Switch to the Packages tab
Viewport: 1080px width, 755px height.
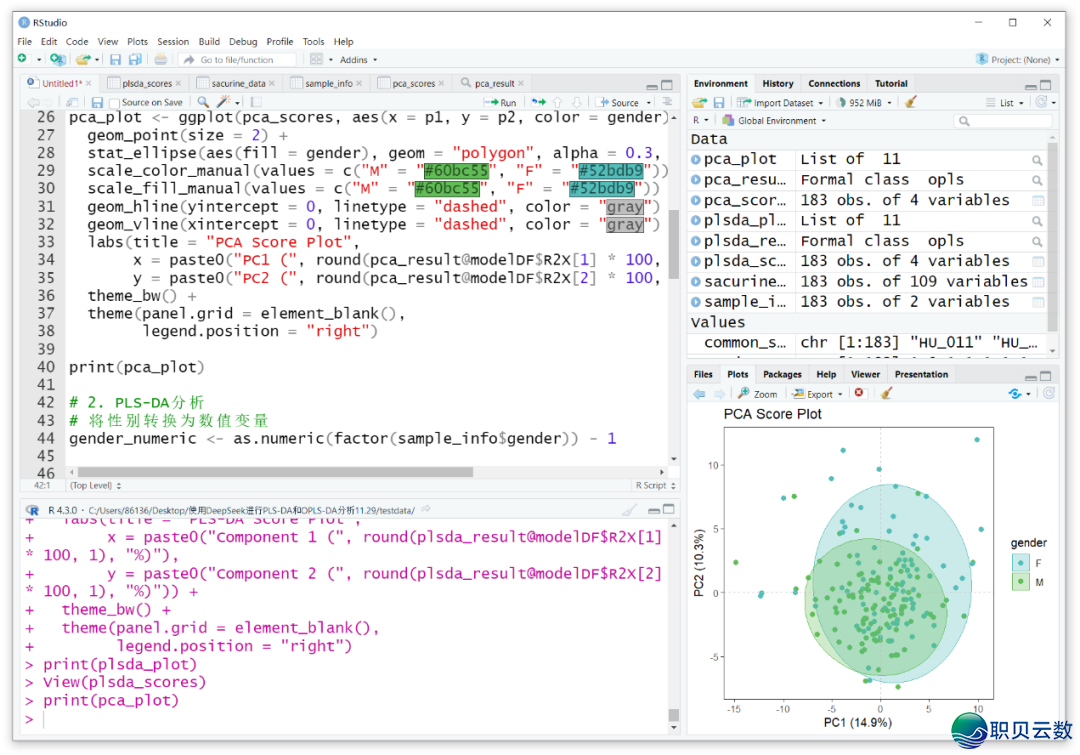[782, 375]
